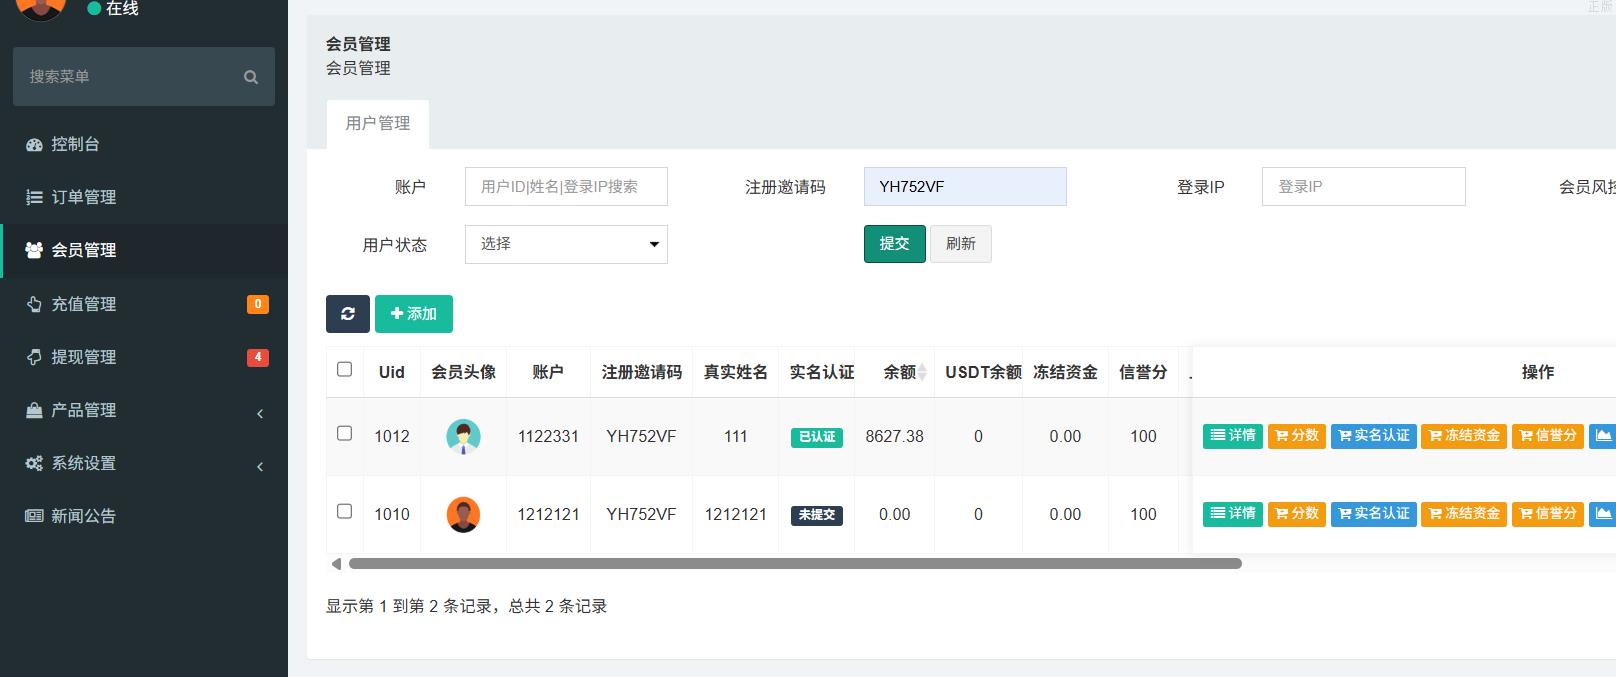Image resolution: width=1616 pixels, height=677 pixels.
Task: Open 提现管理 in the sidebar
Action: pos(84,357)
